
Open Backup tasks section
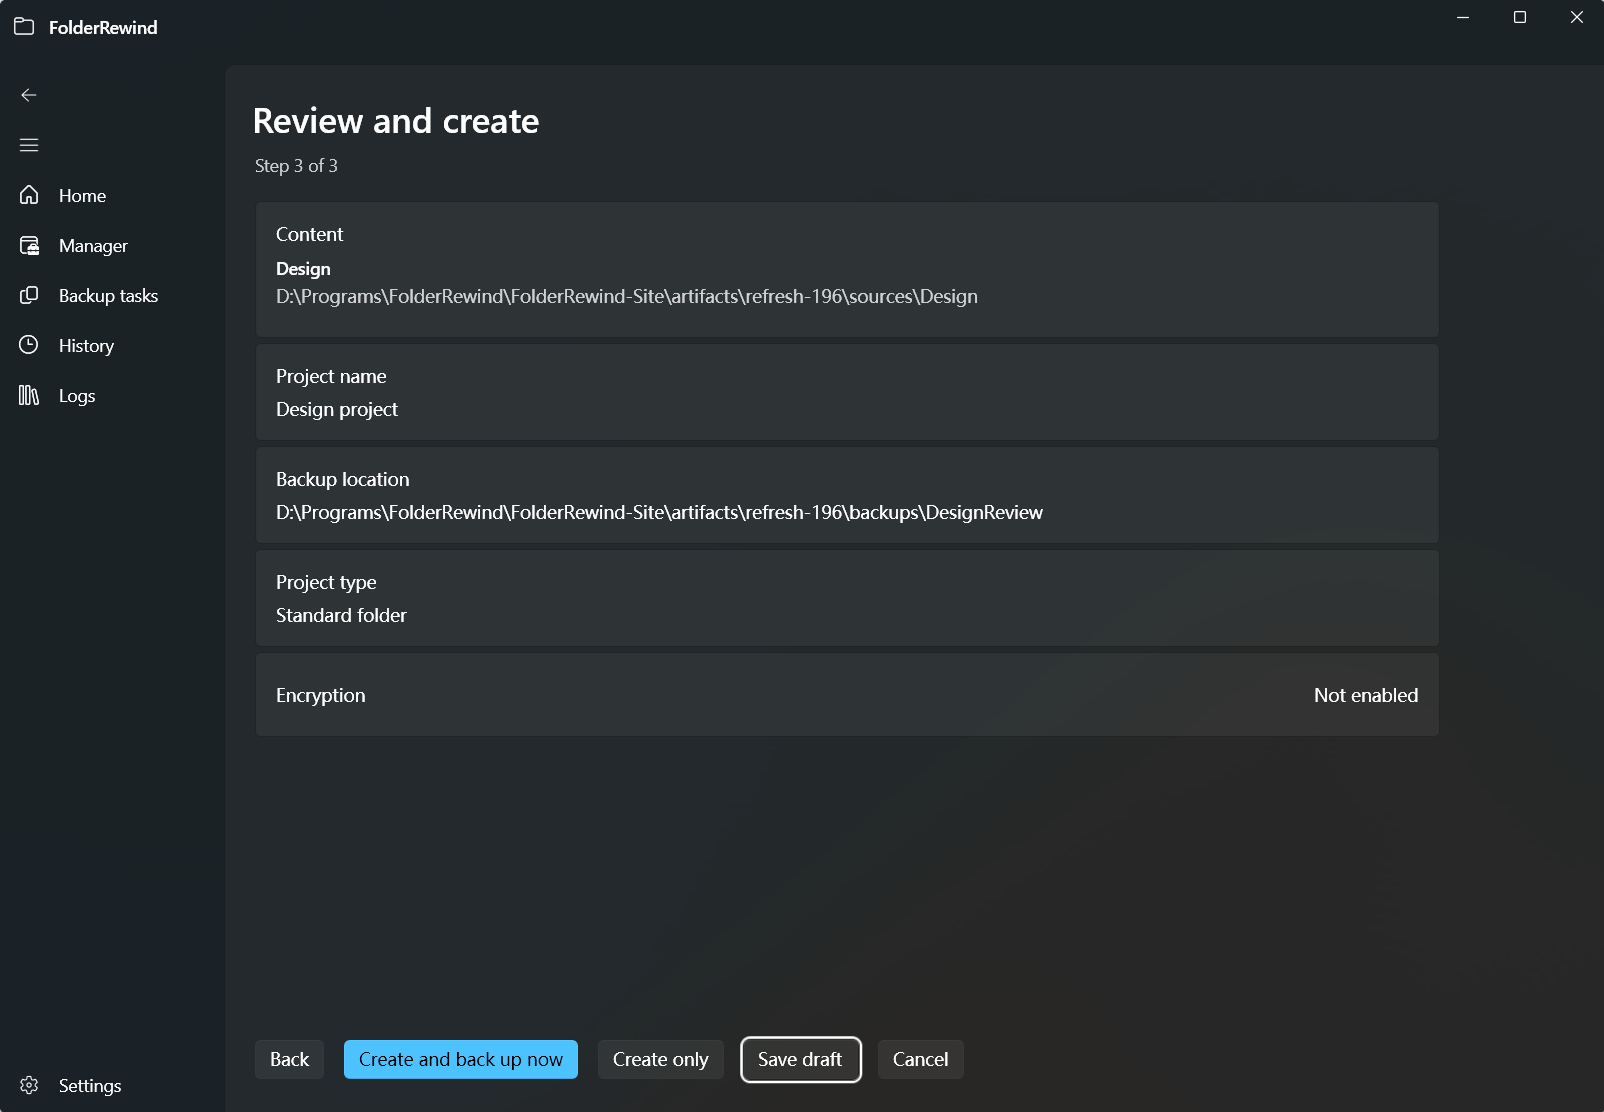pyautogui.click(x=112, y=296)
